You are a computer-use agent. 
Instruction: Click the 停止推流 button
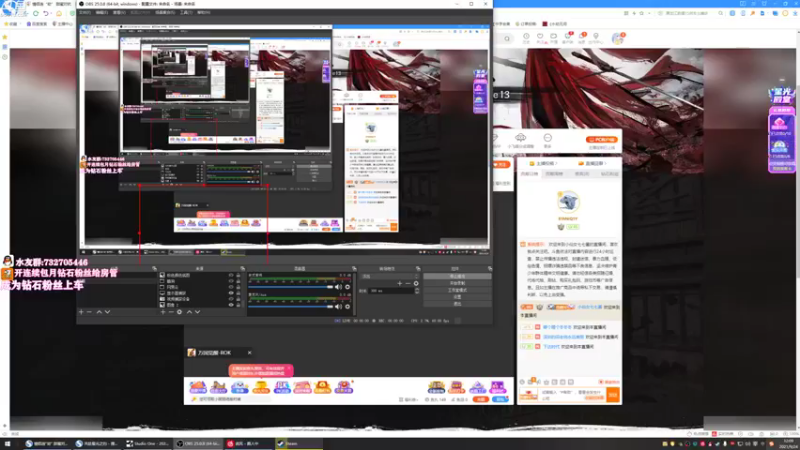click(457, 276)
